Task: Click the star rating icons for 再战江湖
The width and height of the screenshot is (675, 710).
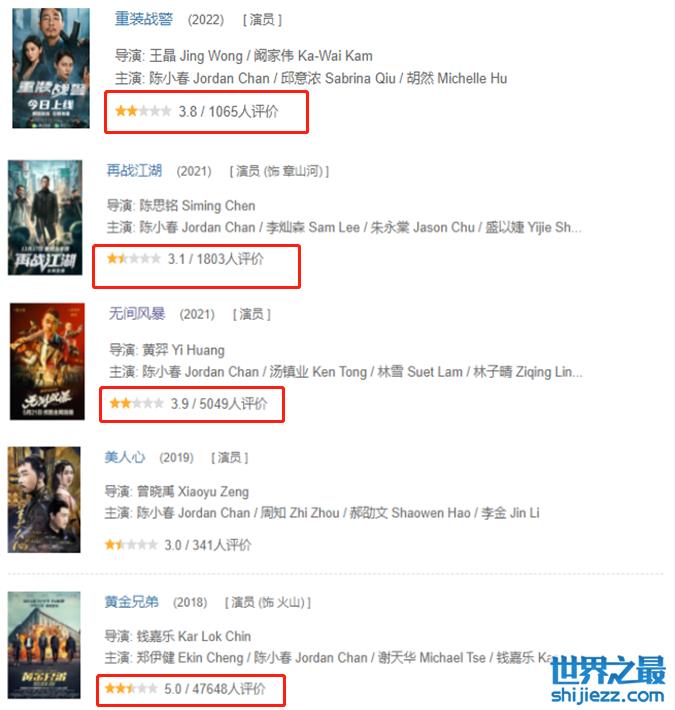Action: coord(134,259)
